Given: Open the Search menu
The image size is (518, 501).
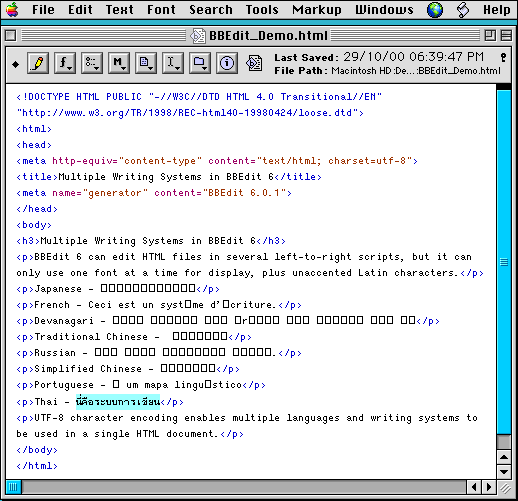Looking at the screenshot, I should [211, 10].
